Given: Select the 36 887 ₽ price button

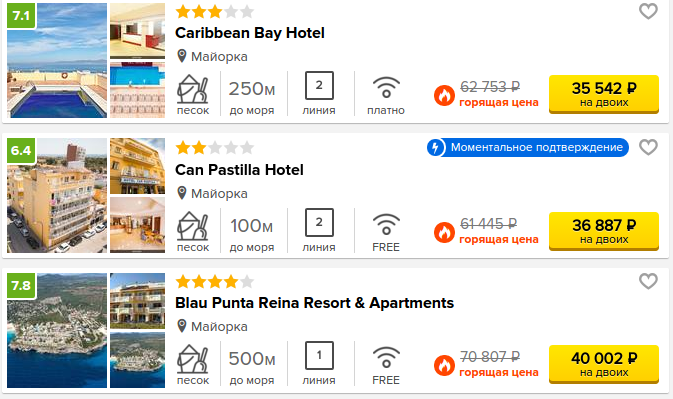Looking at the screenshot, I should pos(603,231).
